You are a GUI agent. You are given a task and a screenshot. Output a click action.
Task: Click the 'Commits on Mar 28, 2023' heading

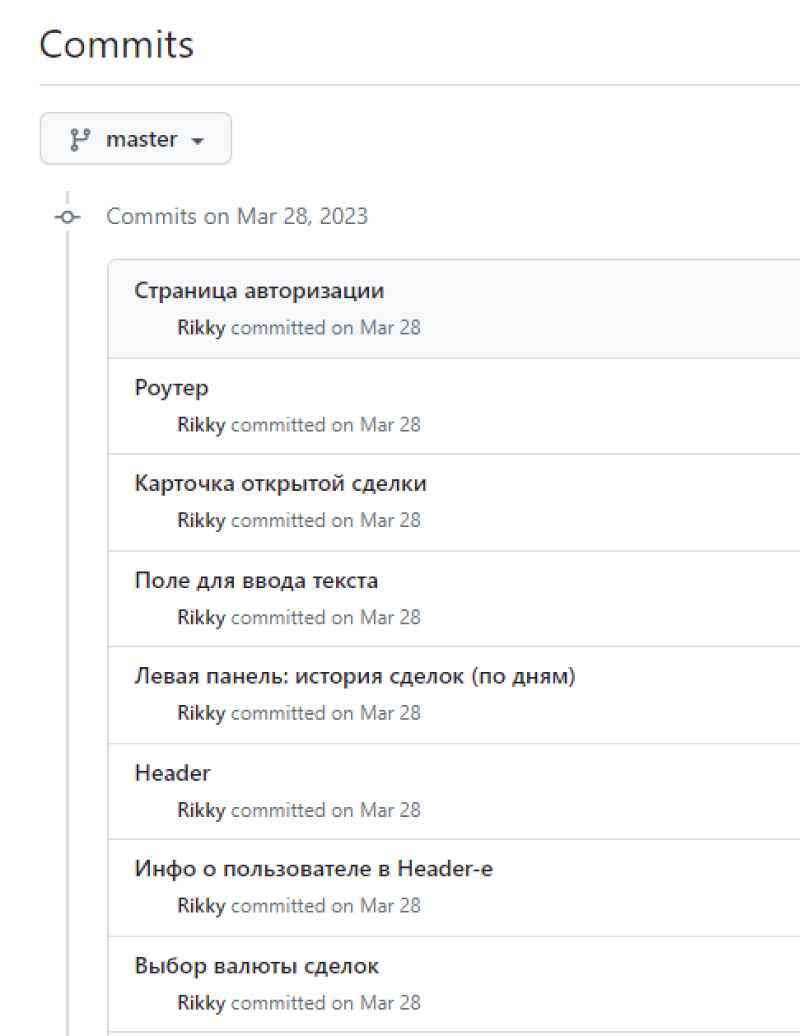pyautogui.click(x=237, y=217)
